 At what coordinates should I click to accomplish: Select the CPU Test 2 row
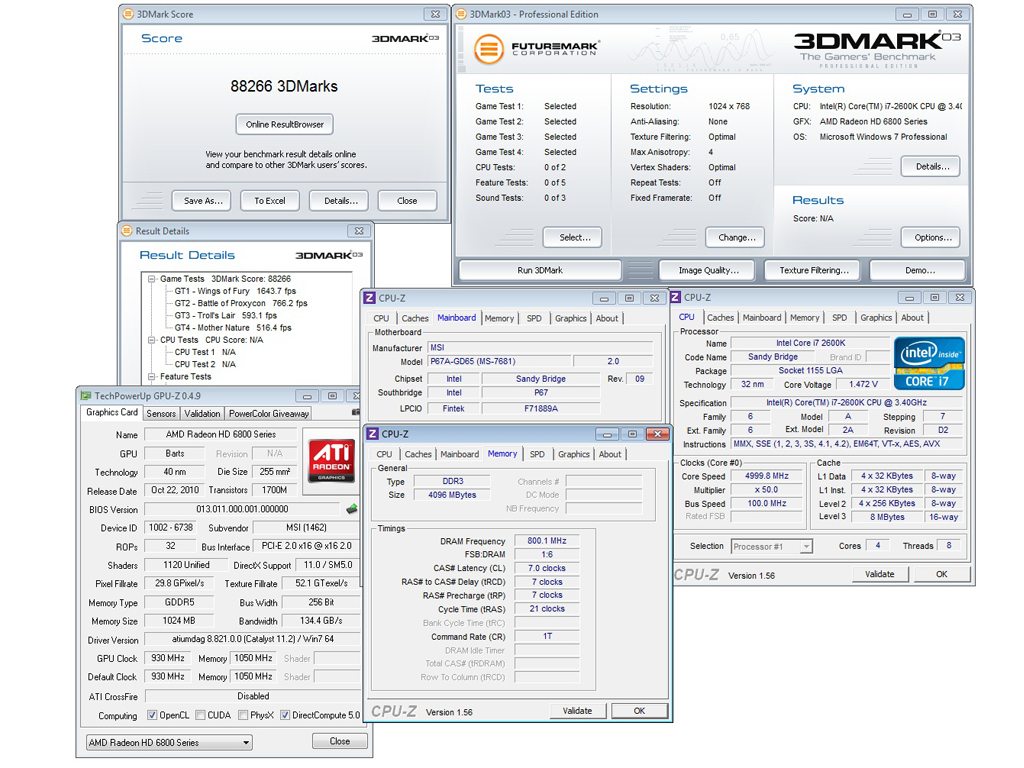click(205, 364)
